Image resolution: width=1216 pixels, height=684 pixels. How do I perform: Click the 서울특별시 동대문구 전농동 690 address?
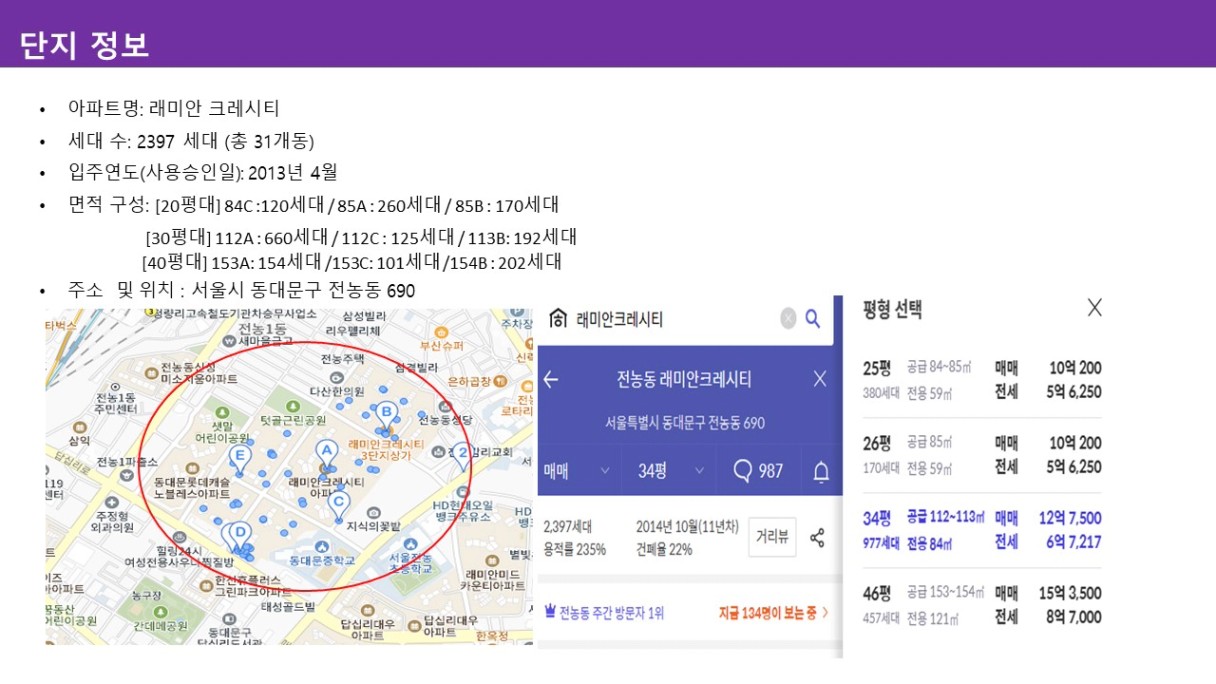pos(685,423)
